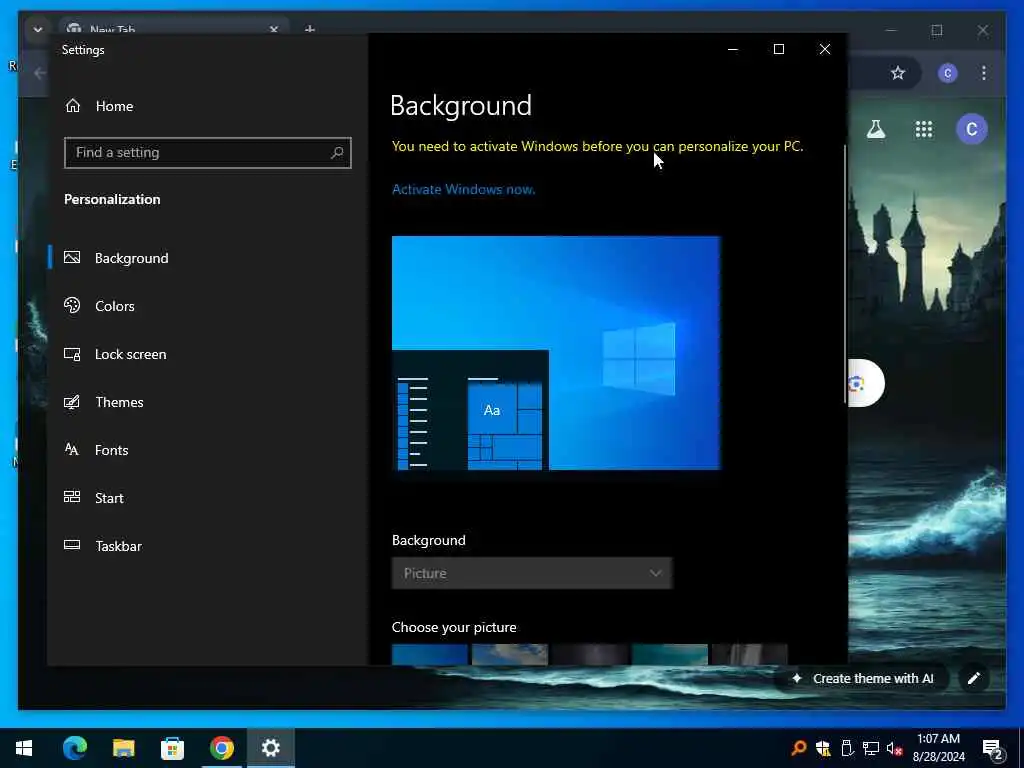
Task: Choose the first blue picture thumbnail
Action: [430, 654]
